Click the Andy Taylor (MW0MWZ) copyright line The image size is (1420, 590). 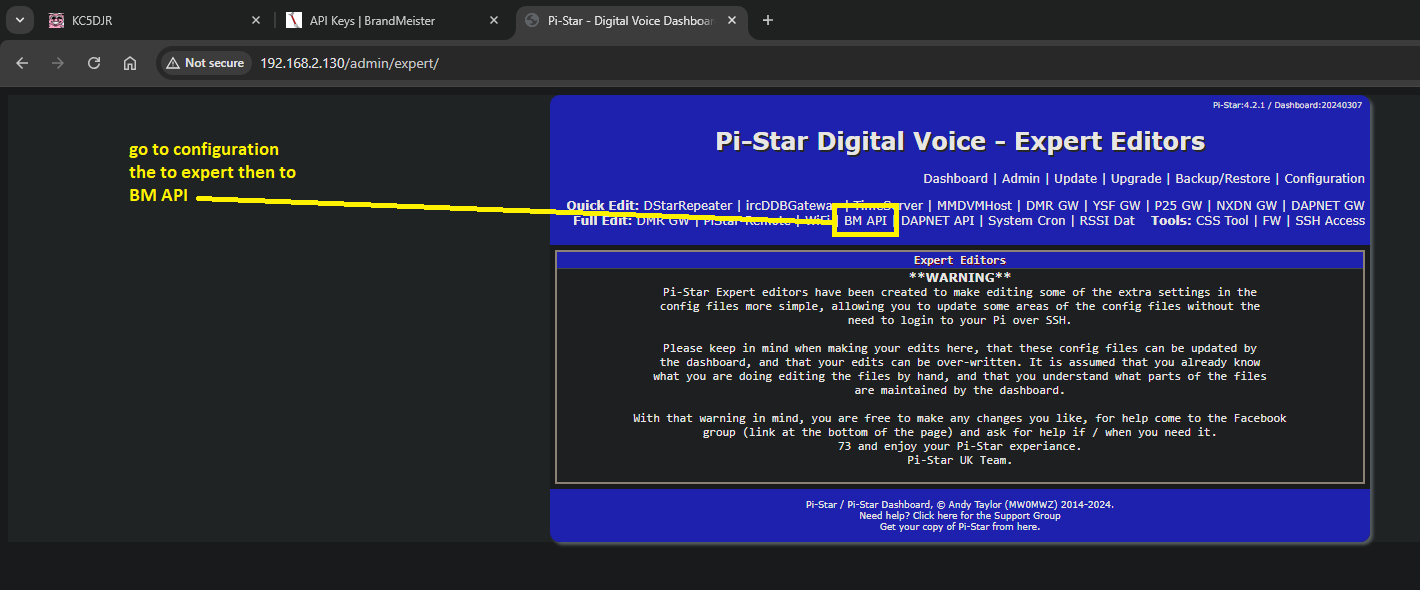[960, 505]
